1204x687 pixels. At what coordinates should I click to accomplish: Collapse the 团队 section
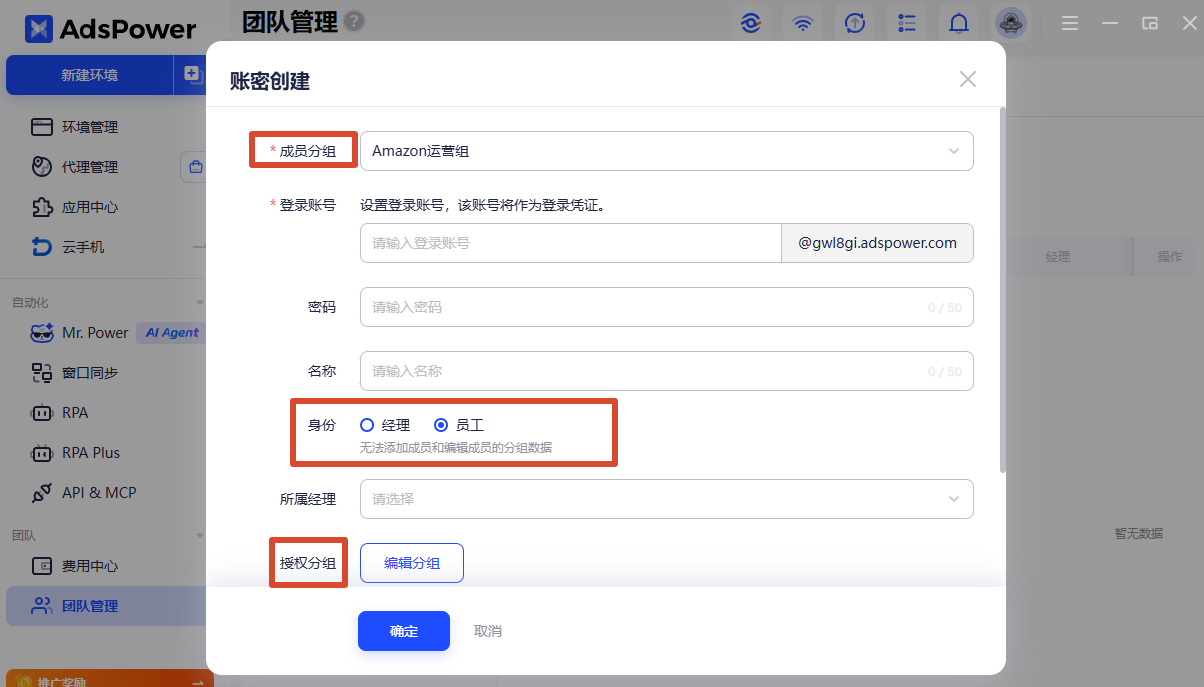tap(199, 535)
